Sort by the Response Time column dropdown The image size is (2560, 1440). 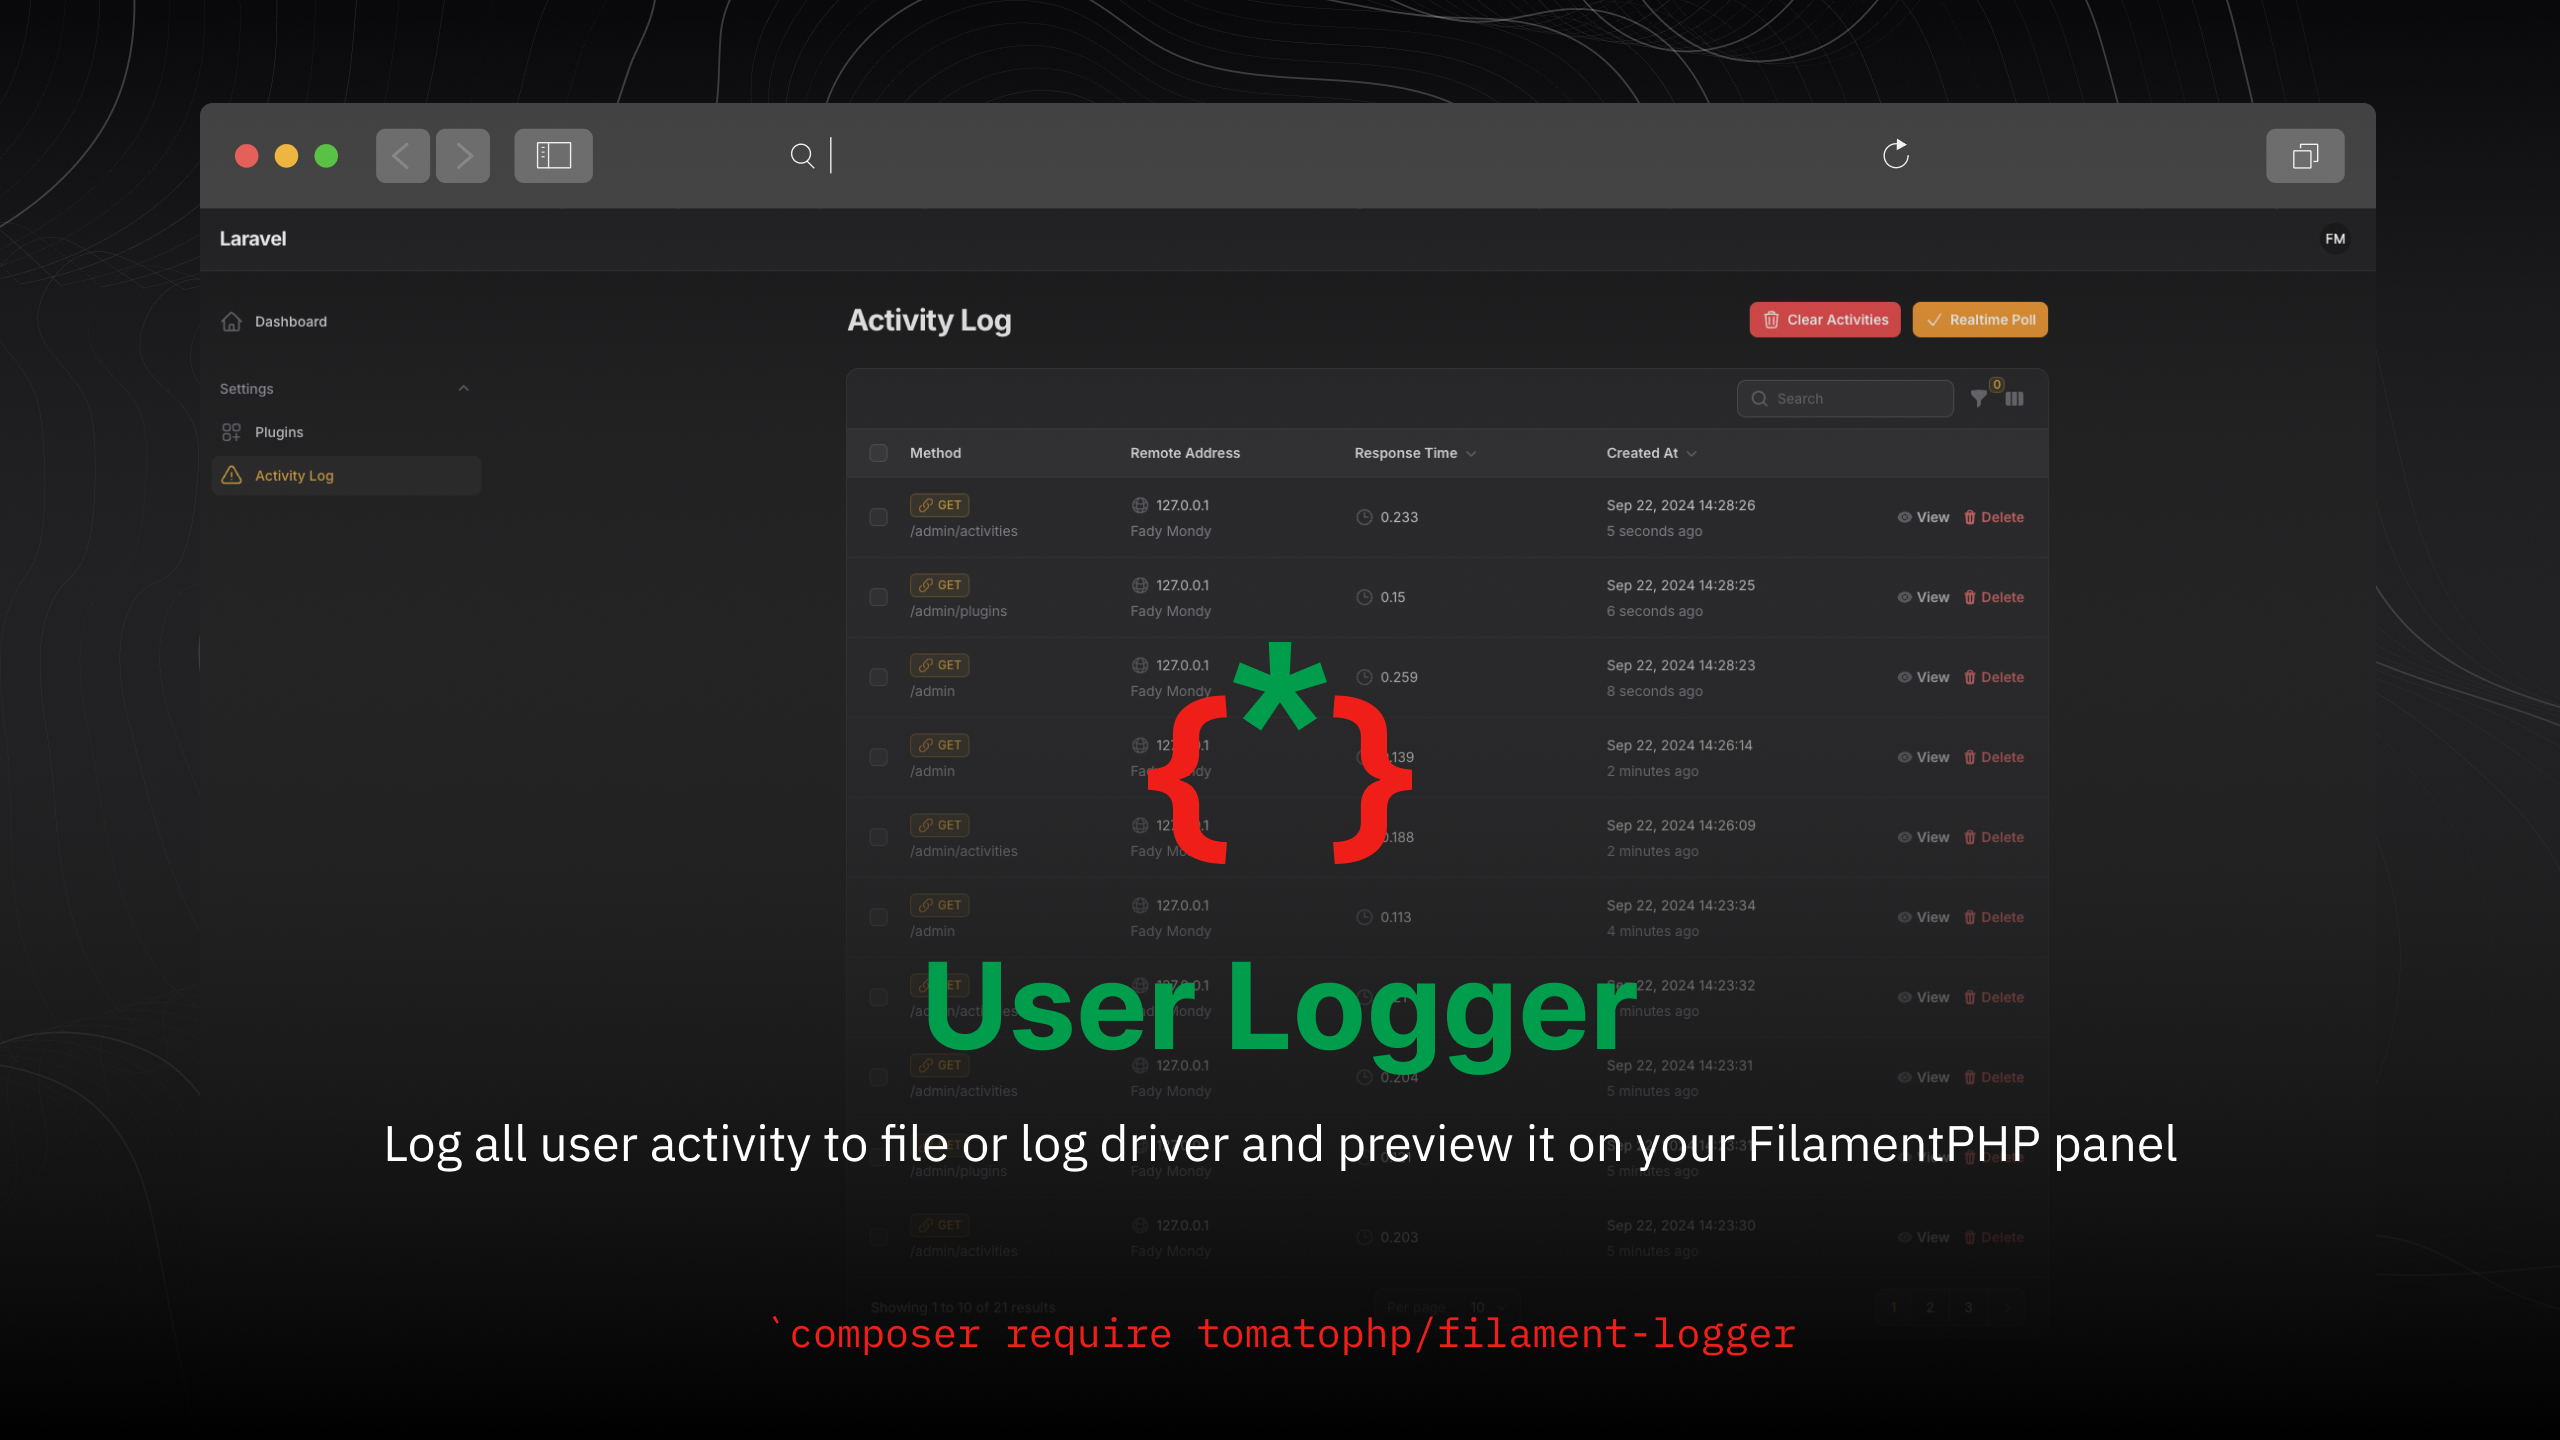[1470, 453]
